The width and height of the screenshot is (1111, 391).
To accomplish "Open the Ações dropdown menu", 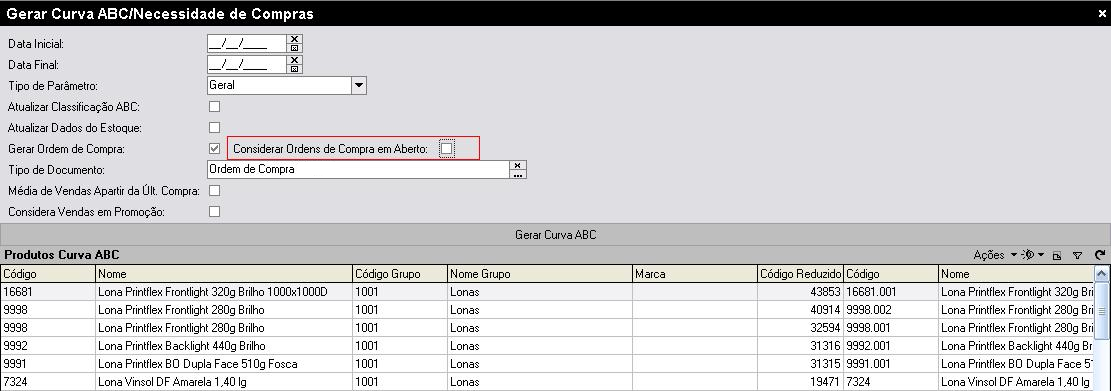I will (x=995, y=255).
